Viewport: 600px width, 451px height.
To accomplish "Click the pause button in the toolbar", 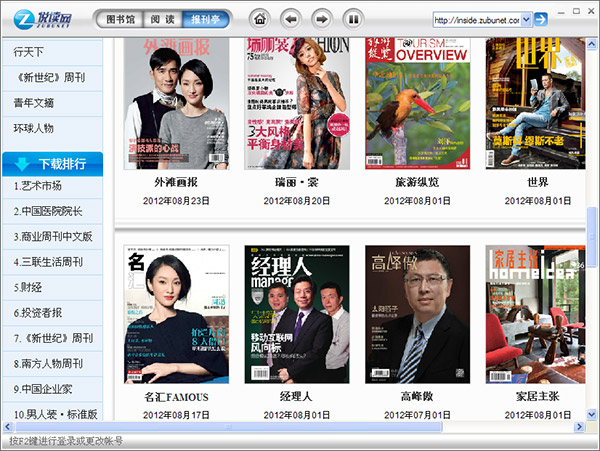I will click(353, 19).
